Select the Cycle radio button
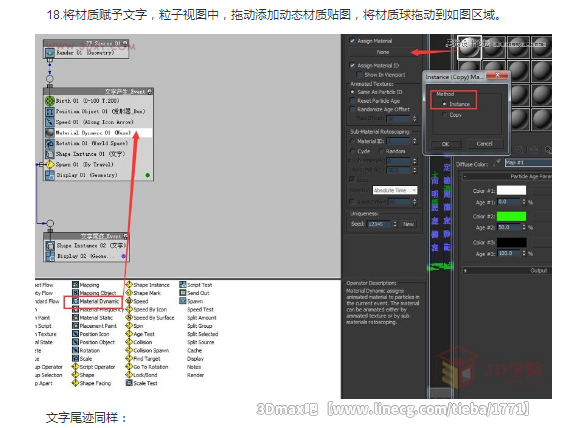Screen dimensions: 569x428 (x=352, y=151)
